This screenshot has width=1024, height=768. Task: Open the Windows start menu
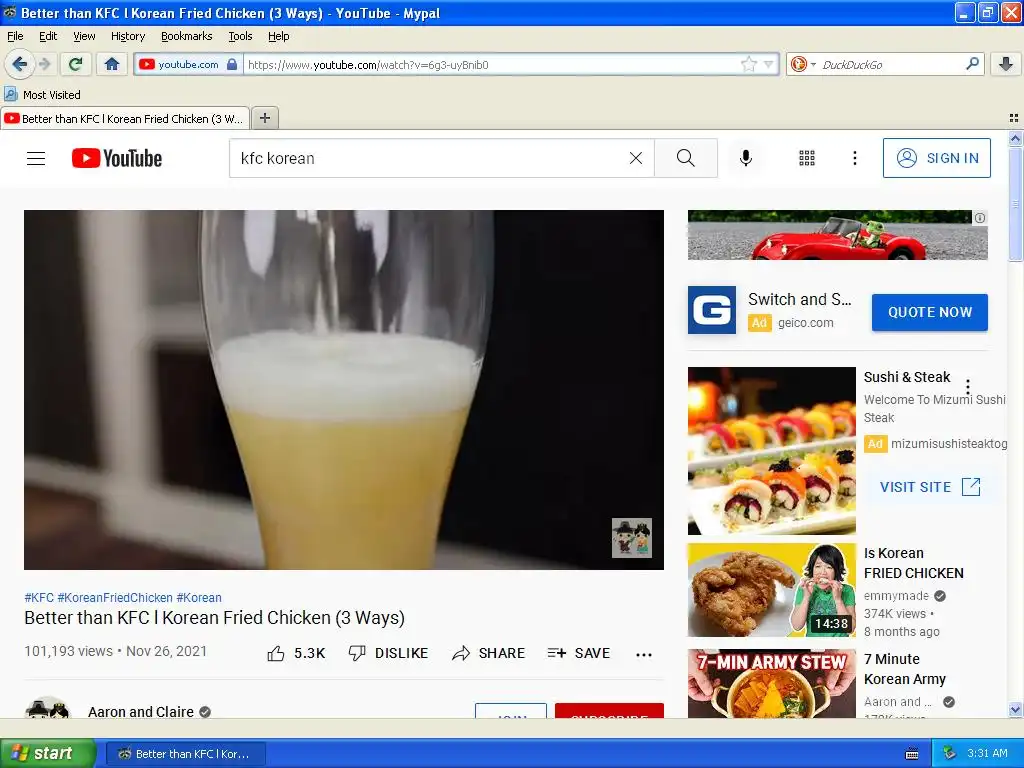tap(47, 754)
